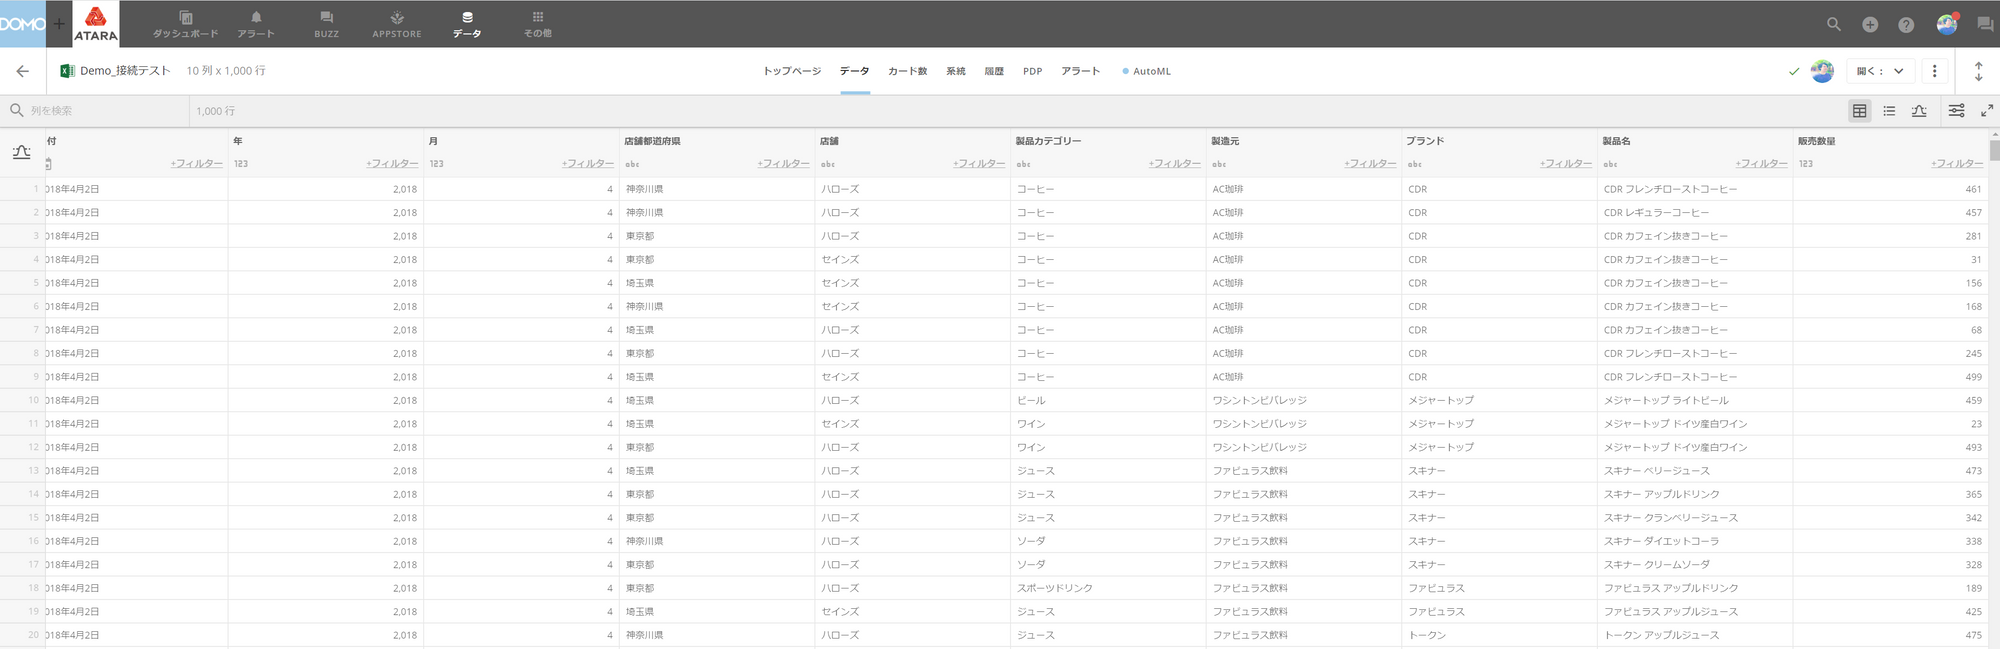Screen dimensions: 2000x649
Task: Open the three-dot more options menu
Action: (x=1934, y=71)
